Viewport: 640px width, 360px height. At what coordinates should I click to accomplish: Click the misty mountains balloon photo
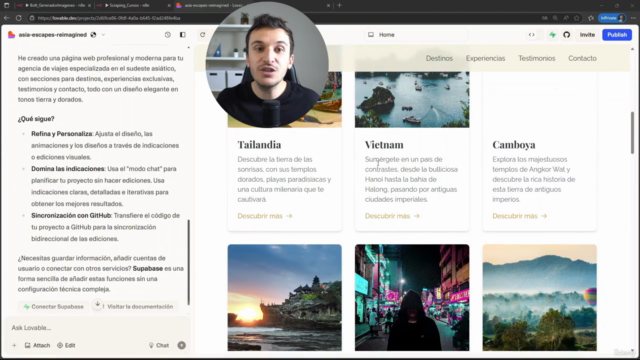(539, 298)
